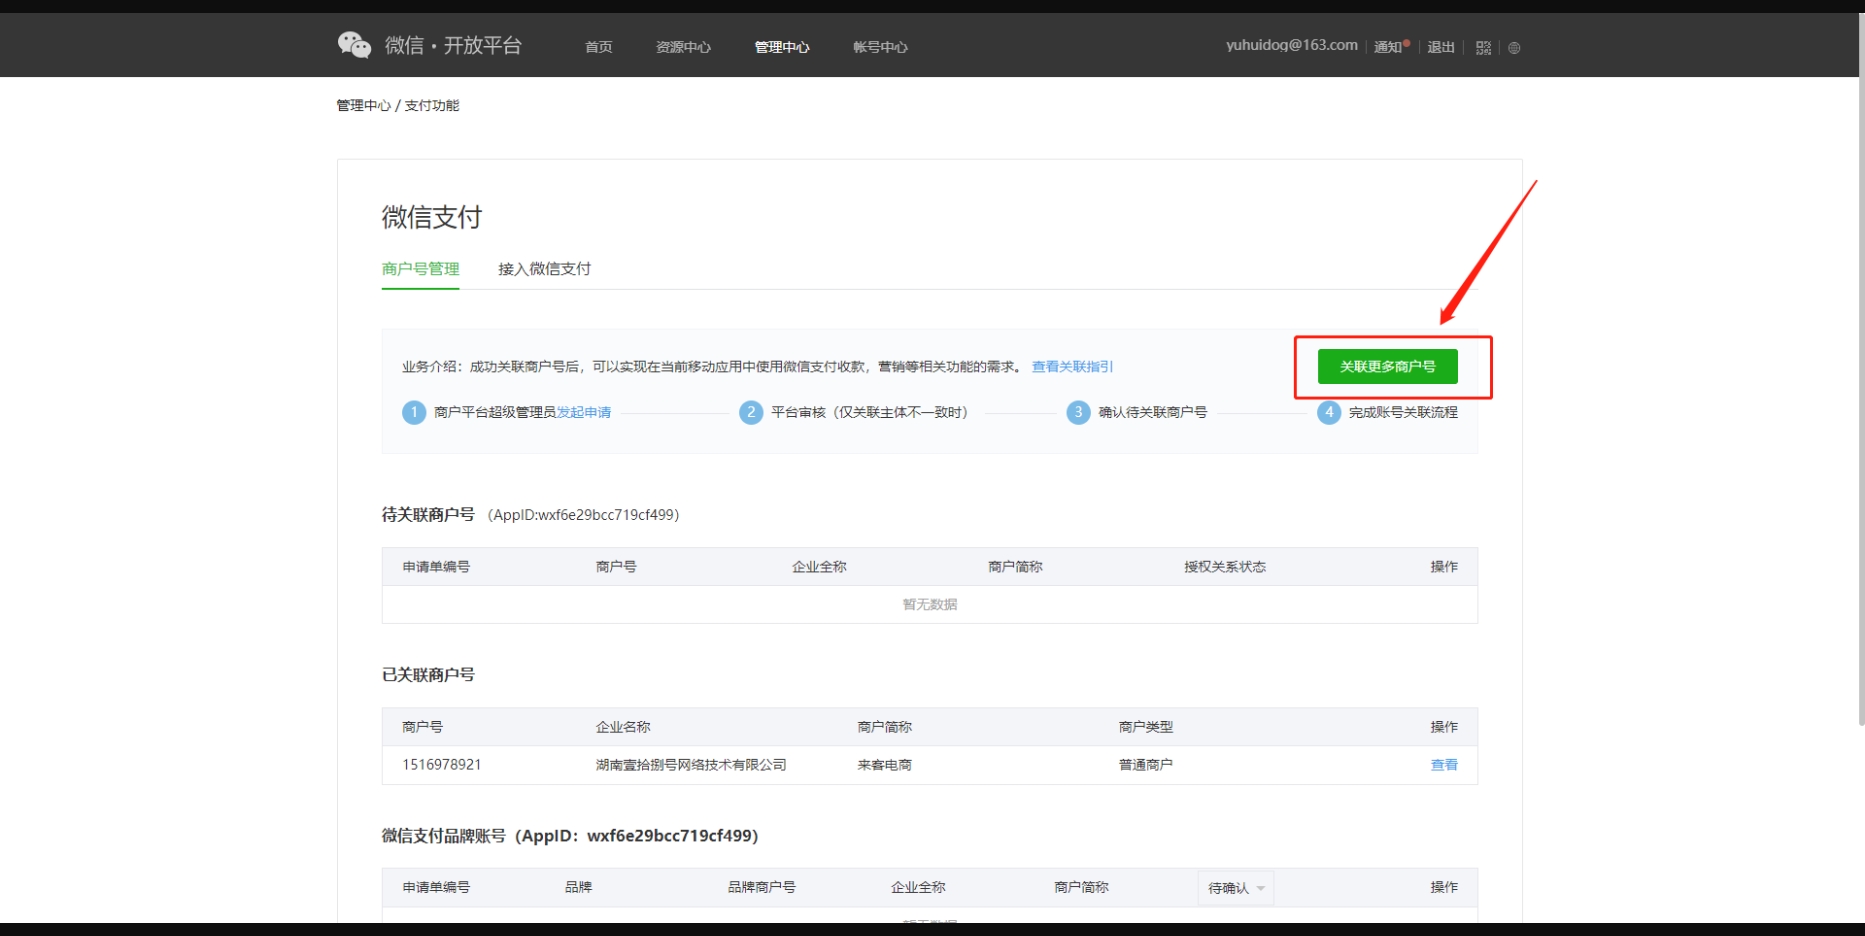Go to 帐号中心 in navigation bar
This screenshot has height=936, width=1865.
coord(880,47)
